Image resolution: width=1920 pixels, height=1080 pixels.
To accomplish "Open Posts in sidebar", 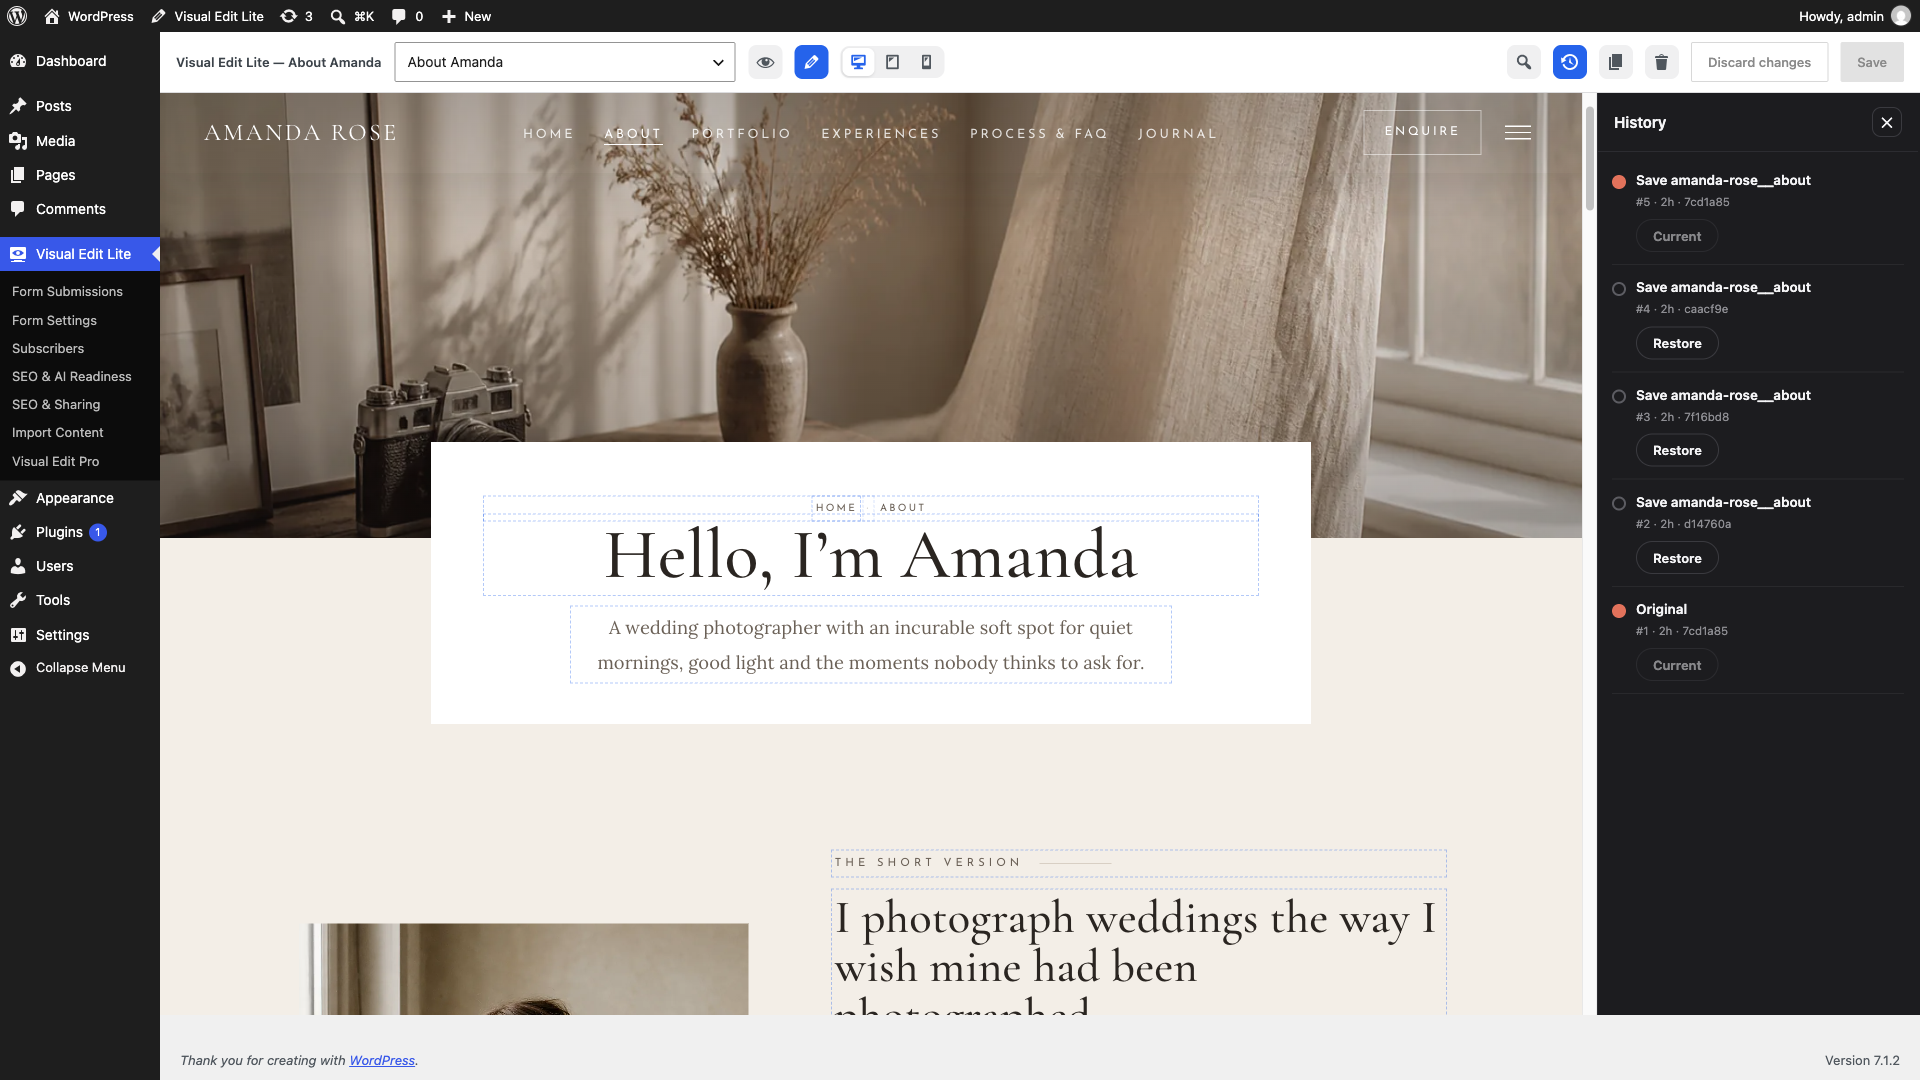I will click(x=80, y=106).
